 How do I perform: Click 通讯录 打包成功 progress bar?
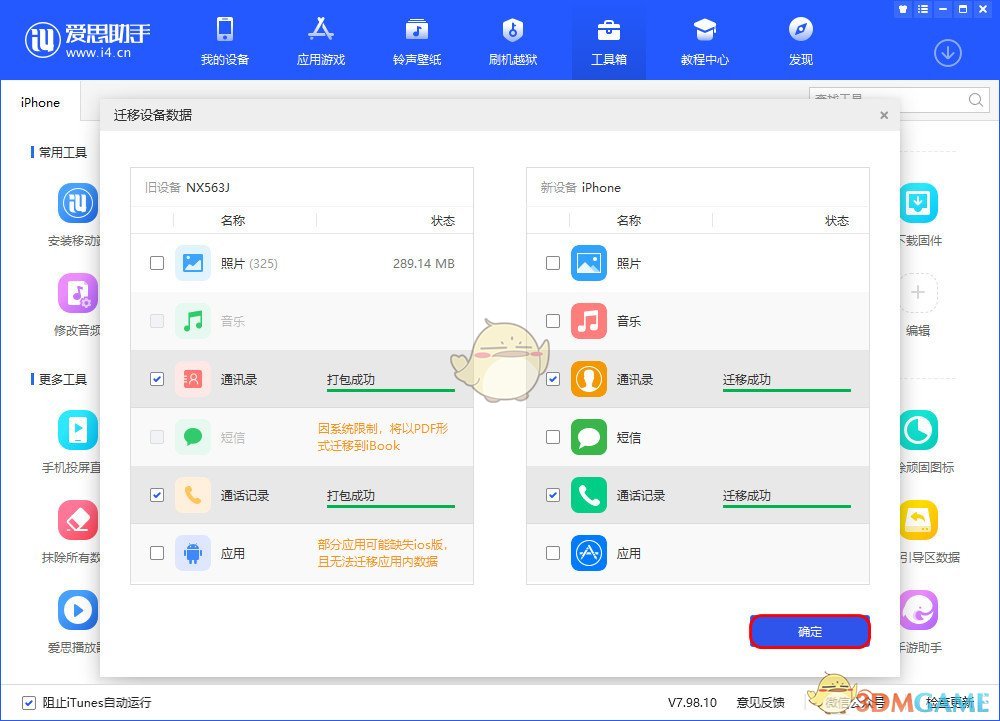[x=390, y=390]
